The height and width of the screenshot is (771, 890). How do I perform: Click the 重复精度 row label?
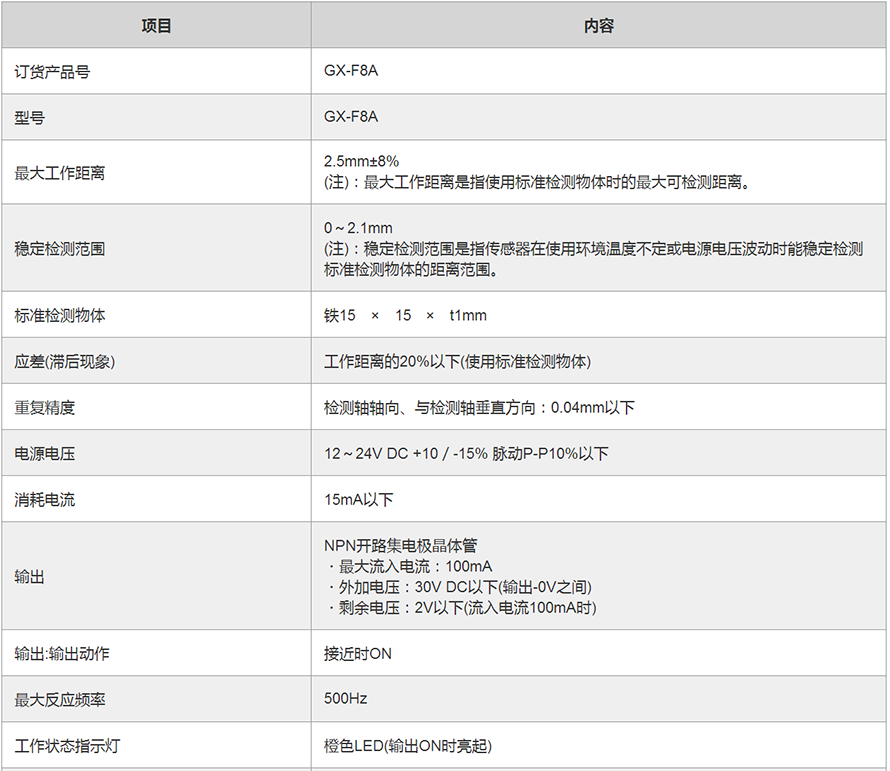coord(44,408)
